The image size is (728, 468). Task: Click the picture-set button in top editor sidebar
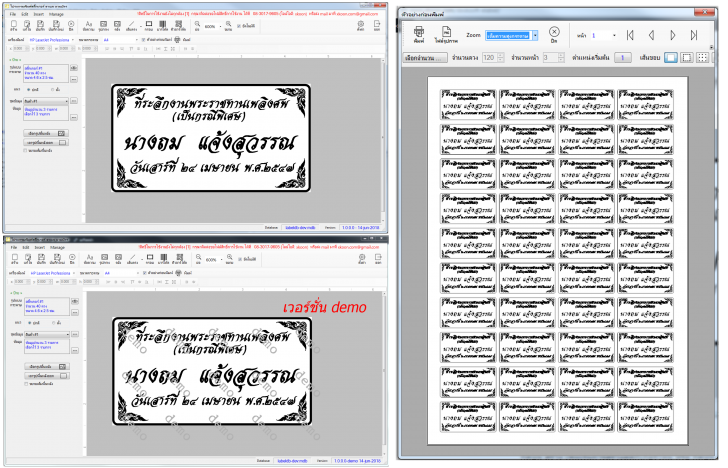[x=46, y=133]
